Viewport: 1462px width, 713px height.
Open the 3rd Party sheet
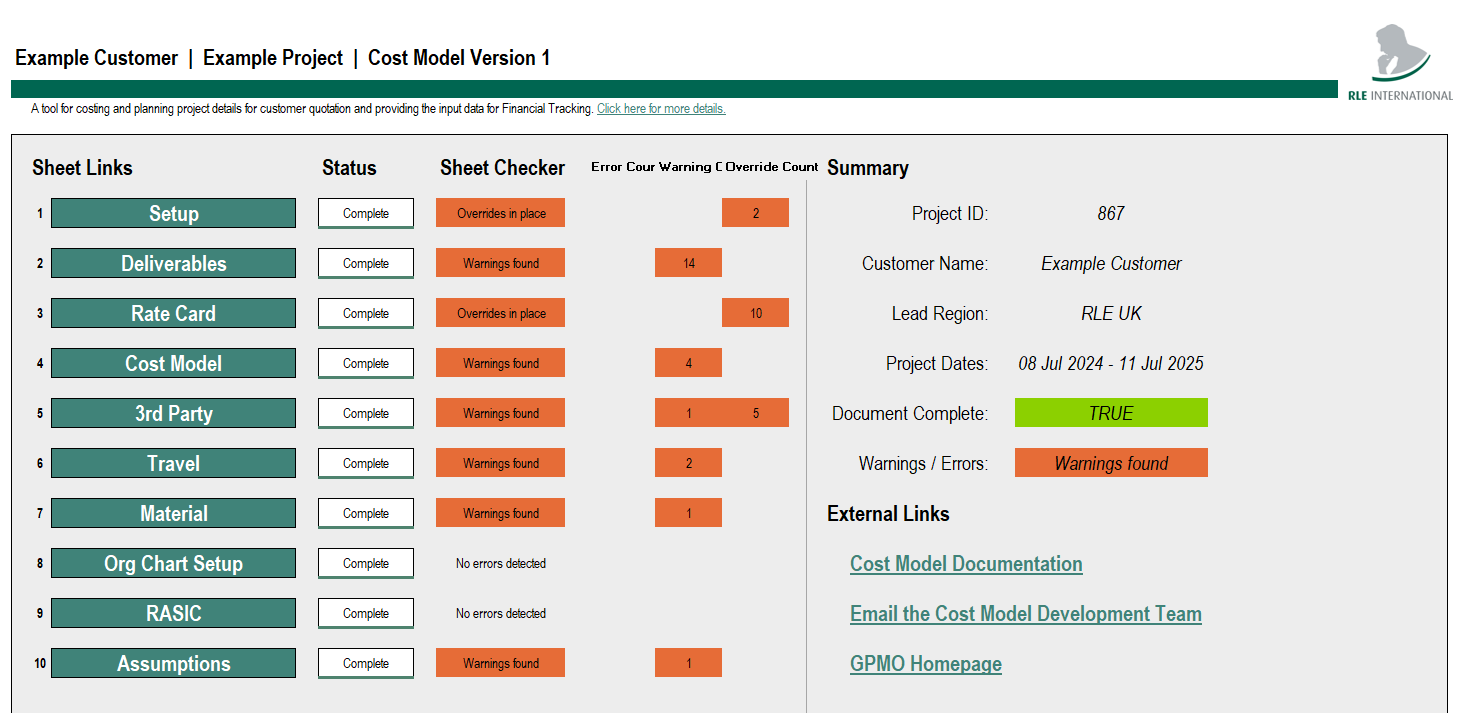point(172,412)
